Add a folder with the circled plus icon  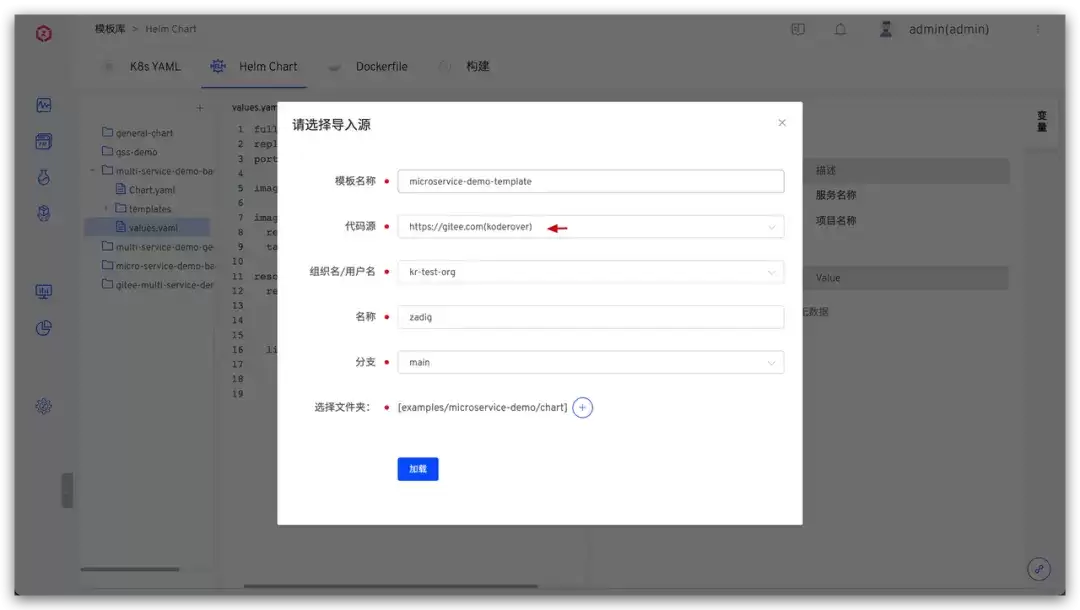pos(582,408)
